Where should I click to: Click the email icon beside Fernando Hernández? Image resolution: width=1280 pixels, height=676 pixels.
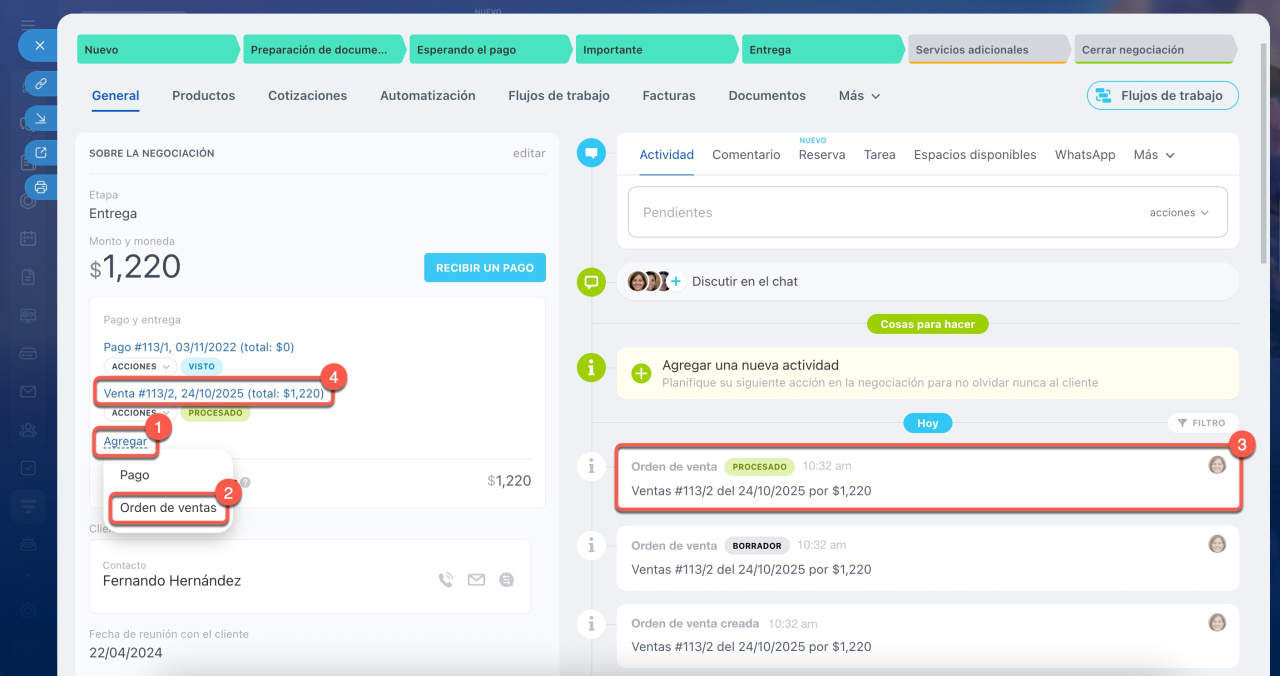pyautogui.click(x=476, y=580)
